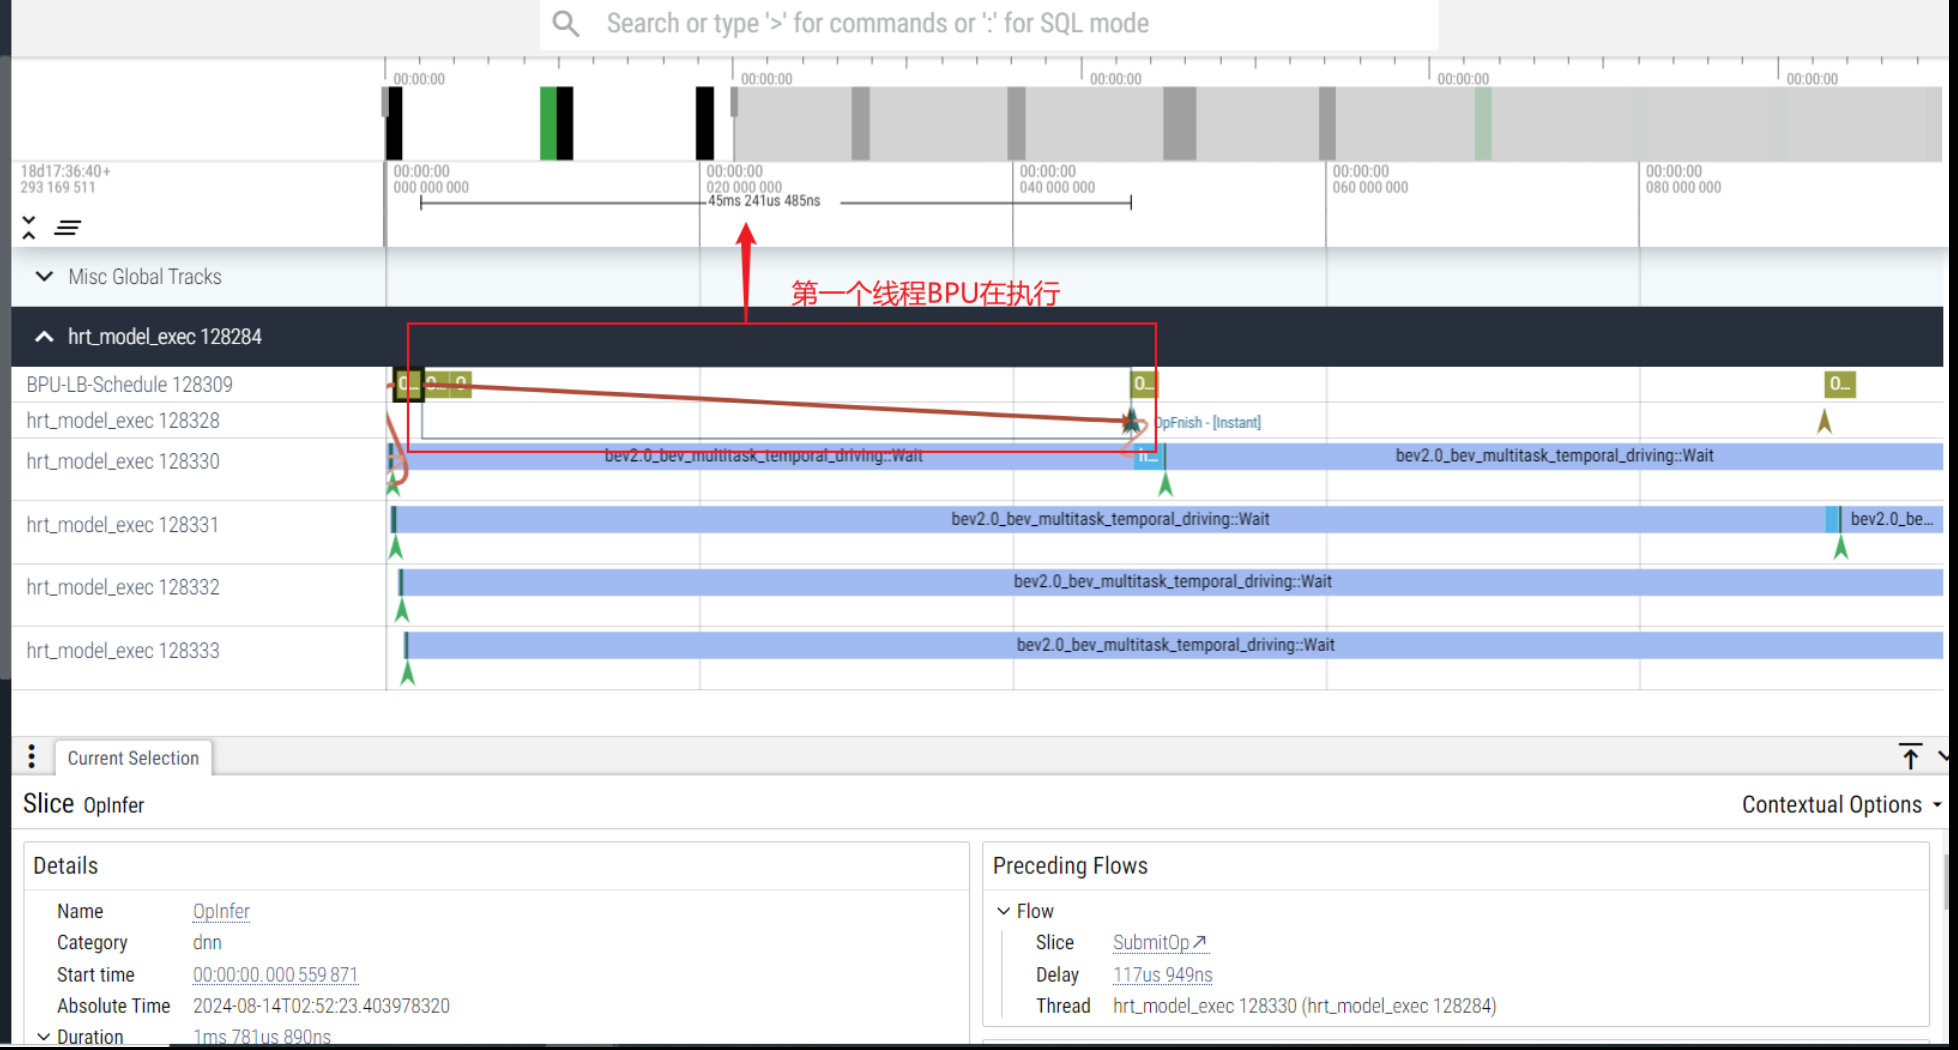This screenshot has height=1050, width=1958.
Task: Click the collapse all tracks icon
Action: point(29,227)
